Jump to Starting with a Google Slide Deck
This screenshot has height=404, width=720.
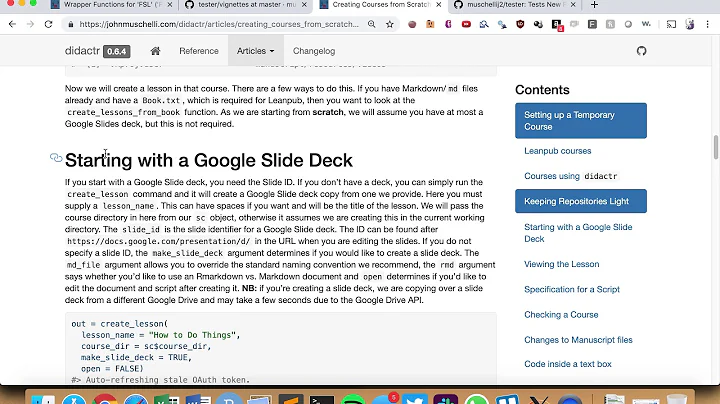[x=578, y=233]
